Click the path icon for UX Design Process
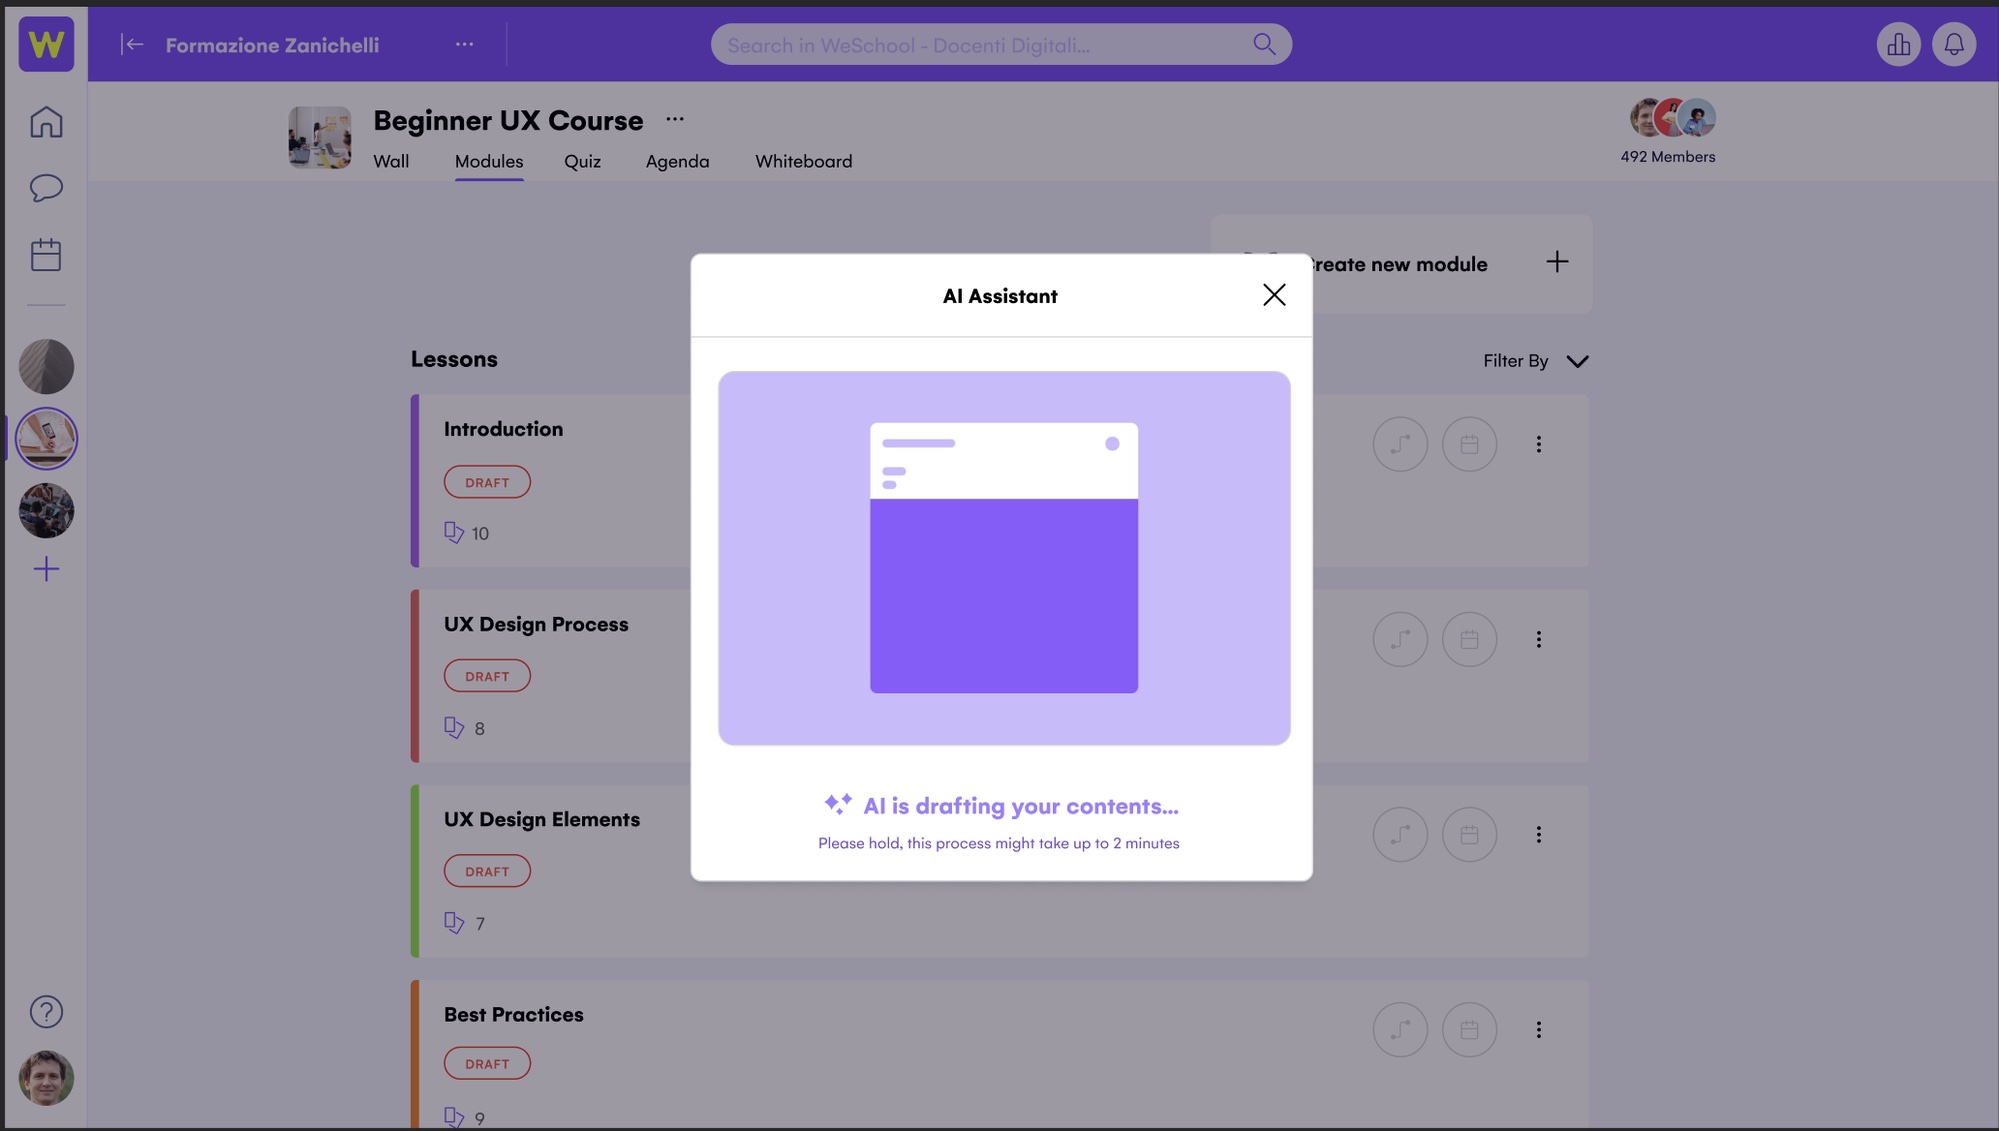The width and height of the screenshot is (1999, 1131). 1399,639
